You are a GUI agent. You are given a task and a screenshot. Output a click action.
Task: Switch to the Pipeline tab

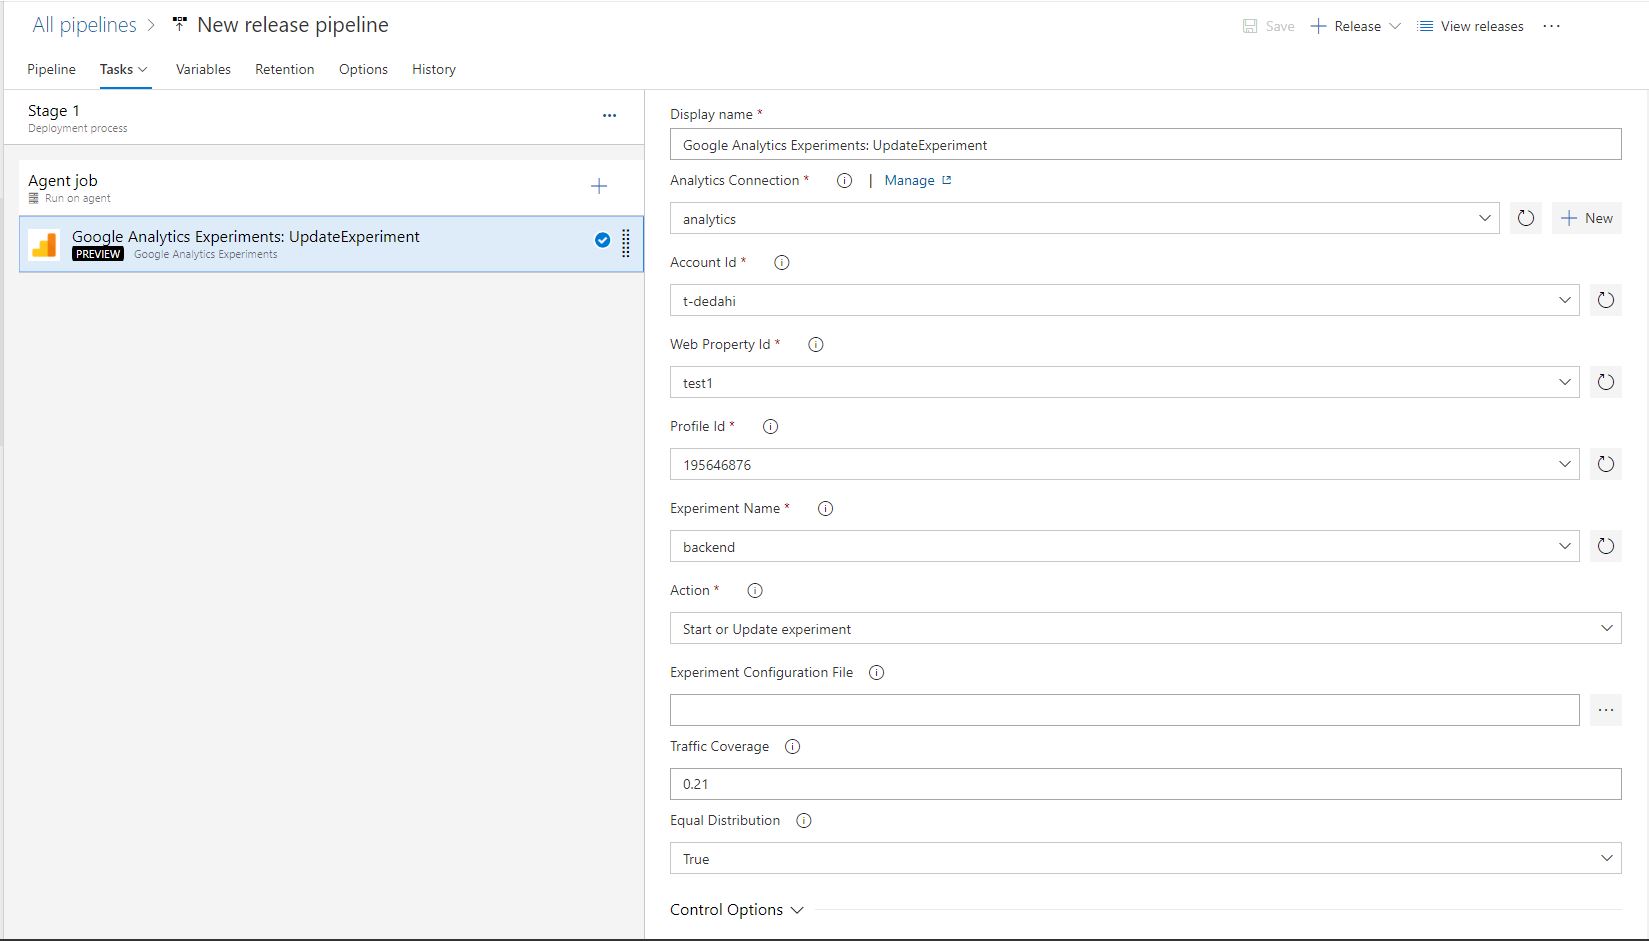[x=51, y=69]
